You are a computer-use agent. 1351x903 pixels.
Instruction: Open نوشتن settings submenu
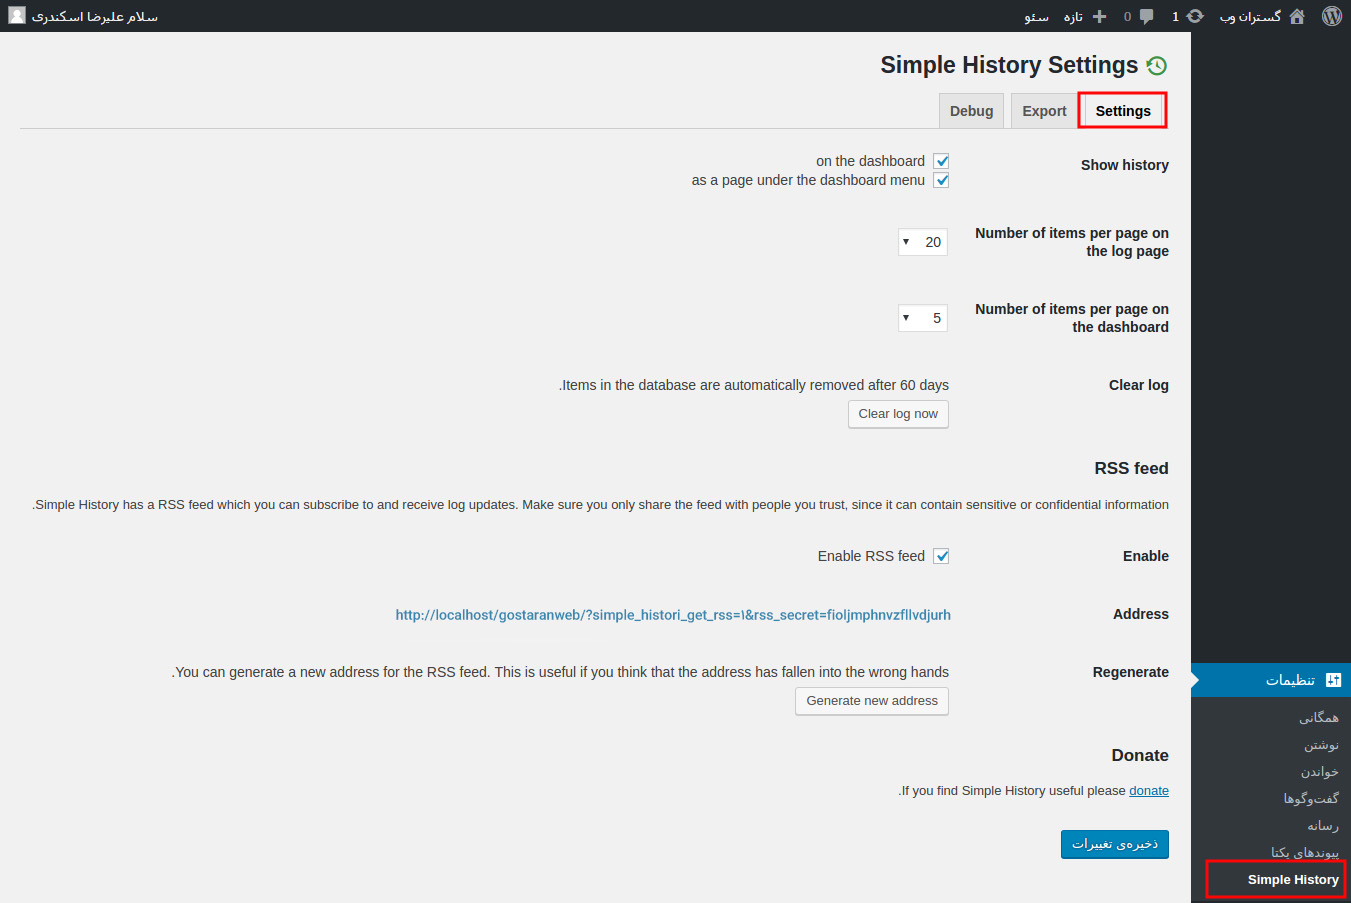(x=1321, y=745)
